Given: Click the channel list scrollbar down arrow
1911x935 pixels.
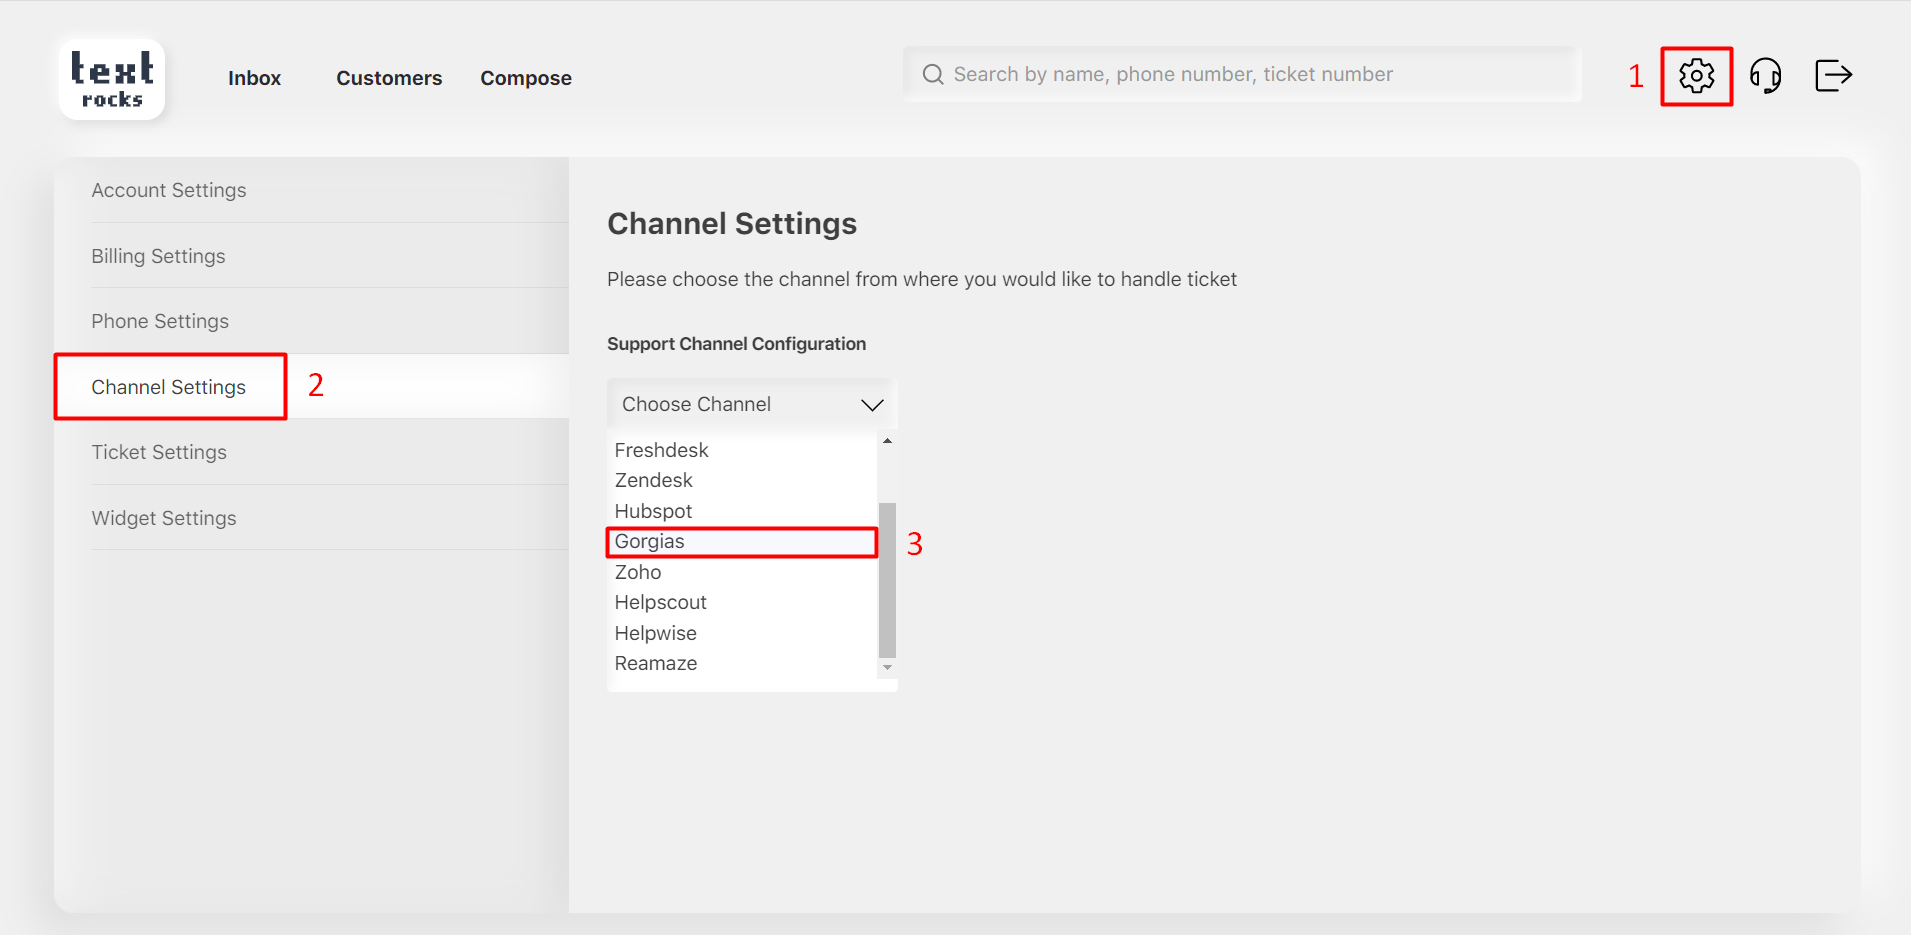Looking at the screenshot, I should (x=887, y=667).
